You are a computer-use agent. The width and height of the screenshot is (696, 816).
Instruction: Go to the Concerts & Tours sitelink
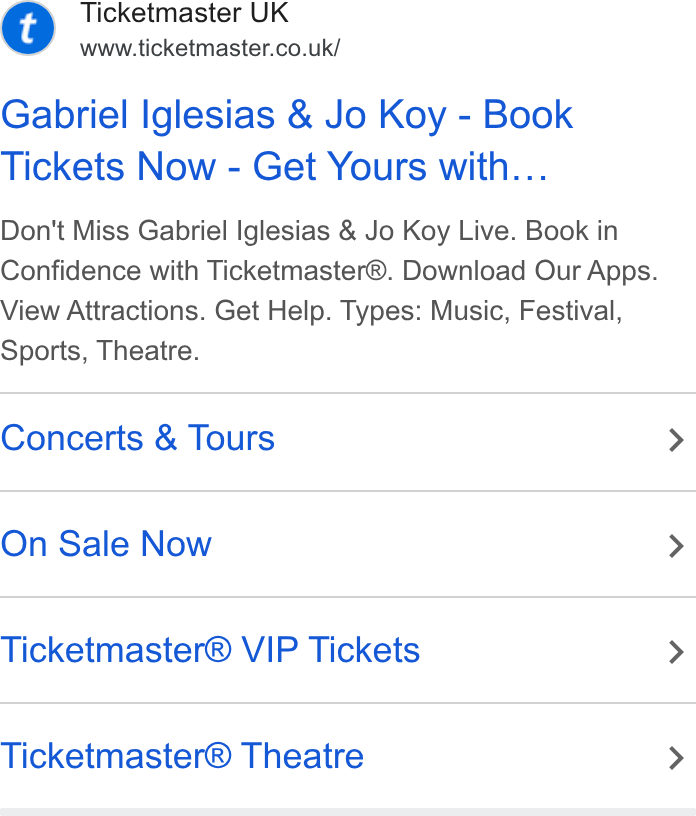(137, 438)
